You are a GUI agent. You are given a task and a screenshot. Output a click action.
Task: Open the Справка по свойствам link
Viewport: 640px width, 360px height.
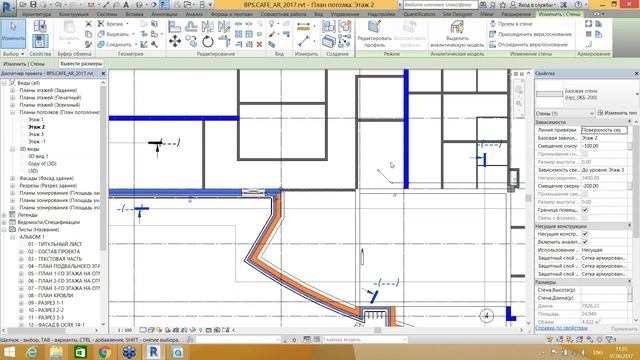click(x=561, y=328)
